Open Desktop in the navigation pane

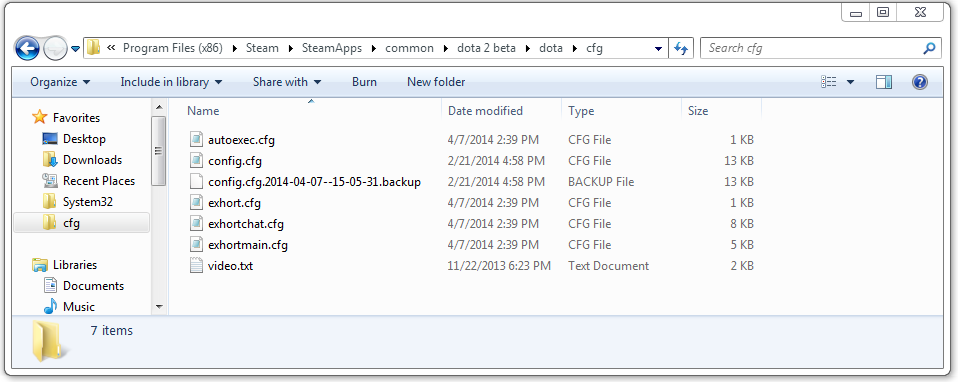(84, 139)
